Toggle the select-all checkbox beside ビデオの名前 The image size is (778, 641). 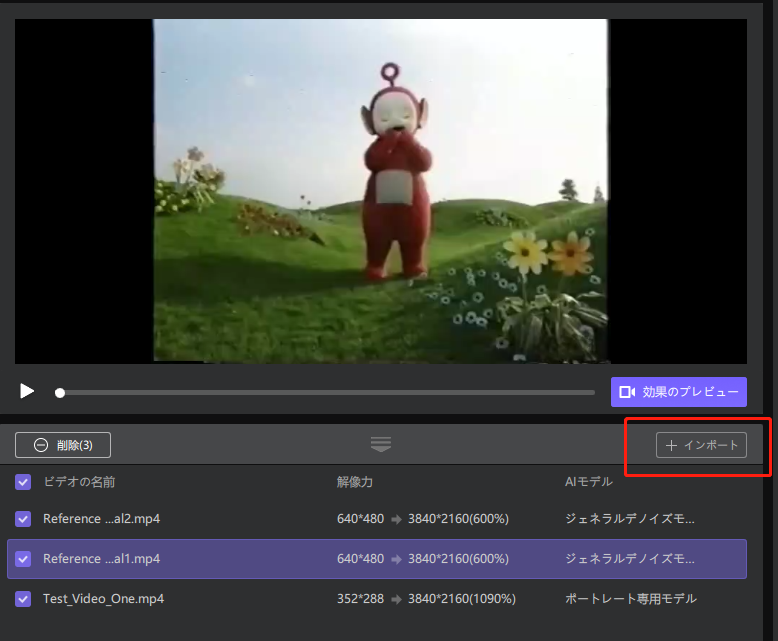click(23, 482)
